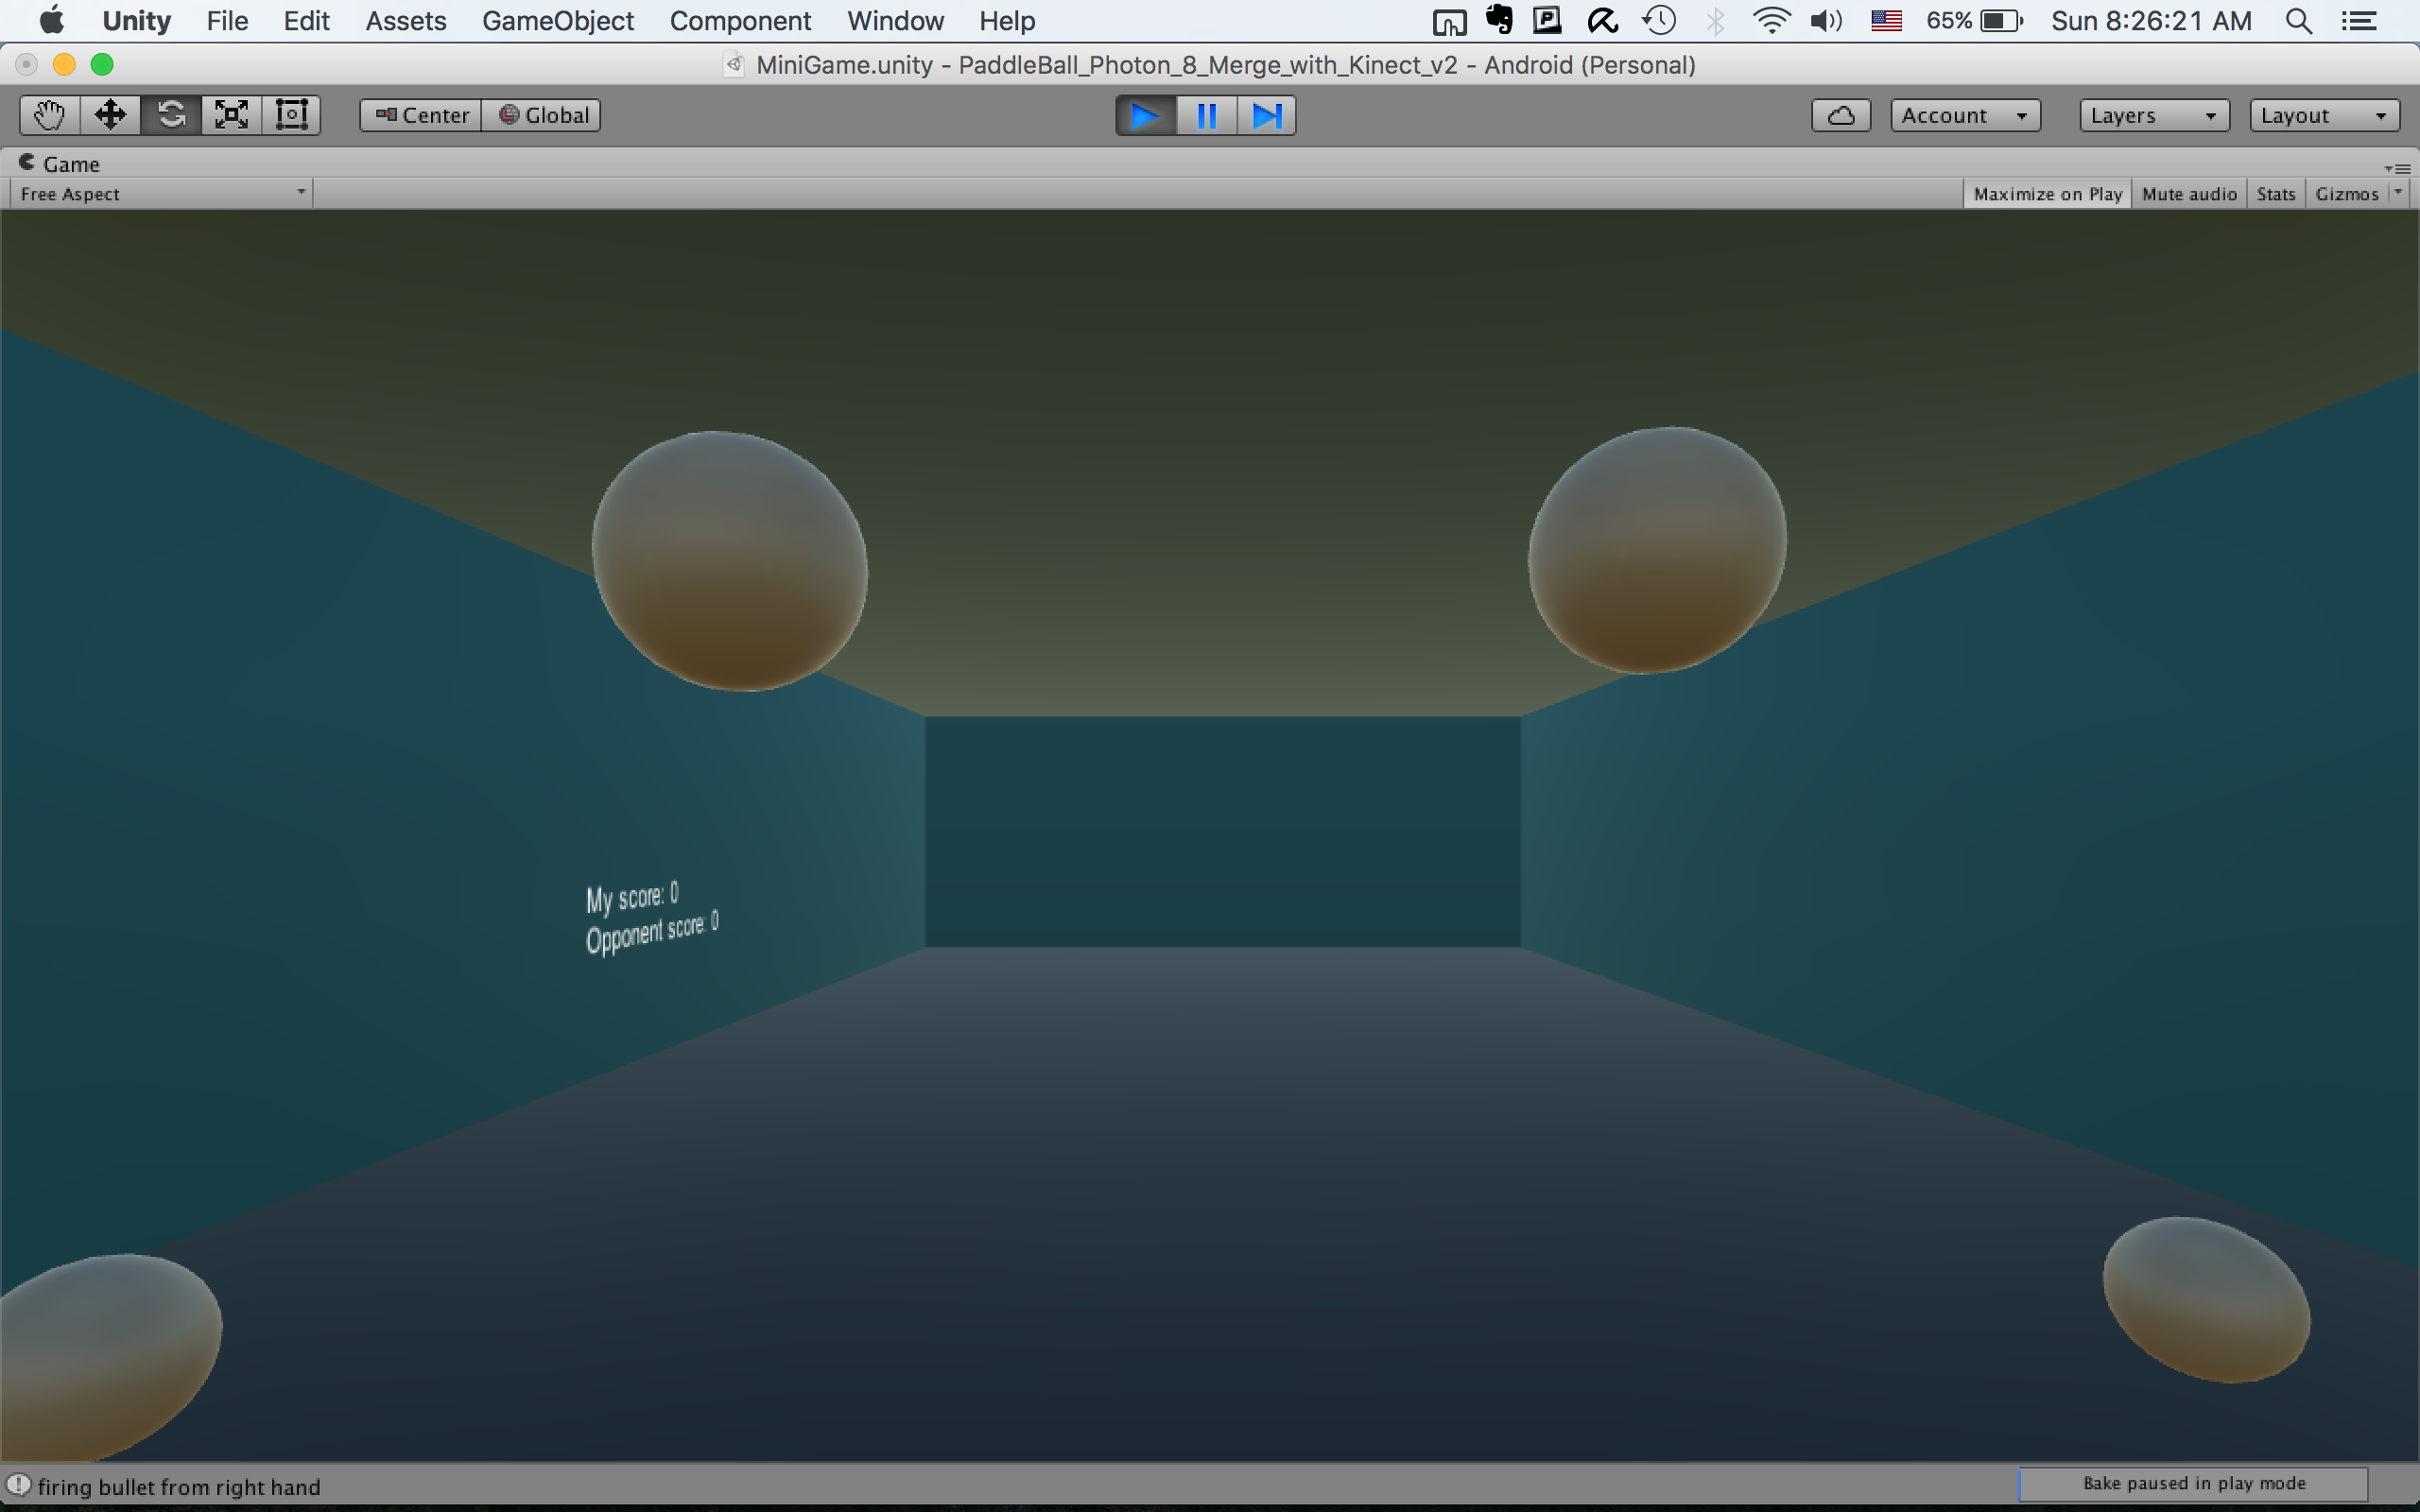Select the Scale tool

point(231,115)
